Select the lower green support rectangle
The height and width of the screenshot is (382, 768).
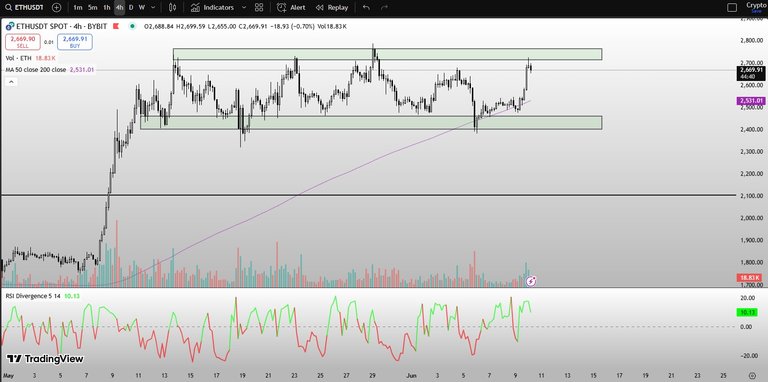coord(371,123)
